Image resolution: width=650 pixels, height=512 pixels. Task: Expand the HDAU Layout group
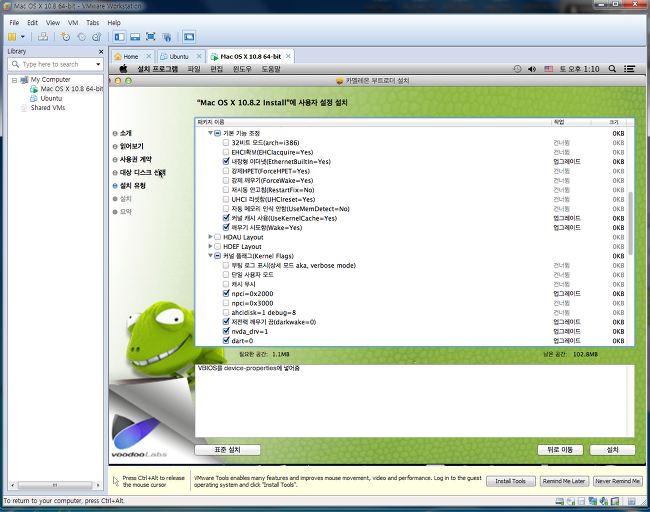pyautogui.click(x=210, y=237)
